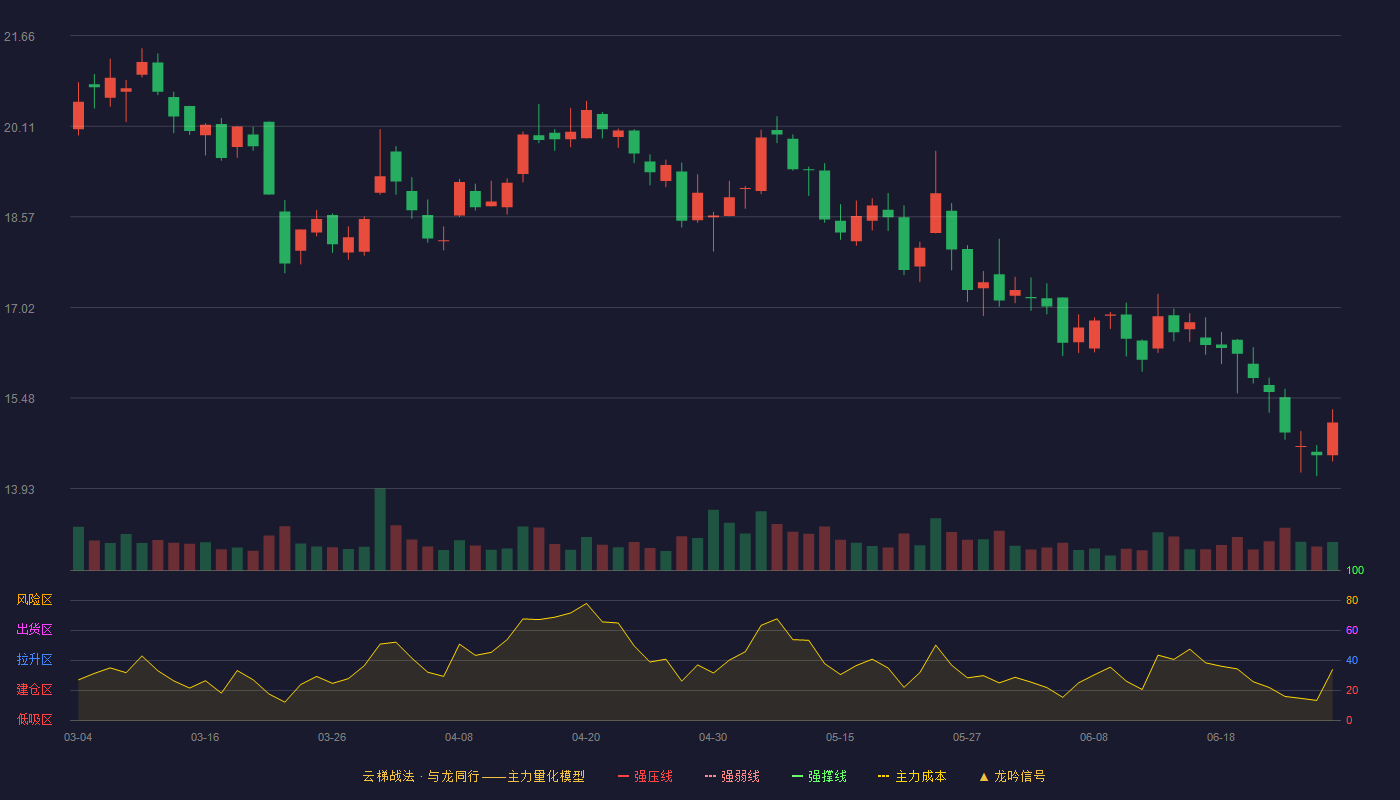The width and height of the screenshot is (1400, 800).
Task: Click the 06-08 date axis label
Action: (1094, 737)
